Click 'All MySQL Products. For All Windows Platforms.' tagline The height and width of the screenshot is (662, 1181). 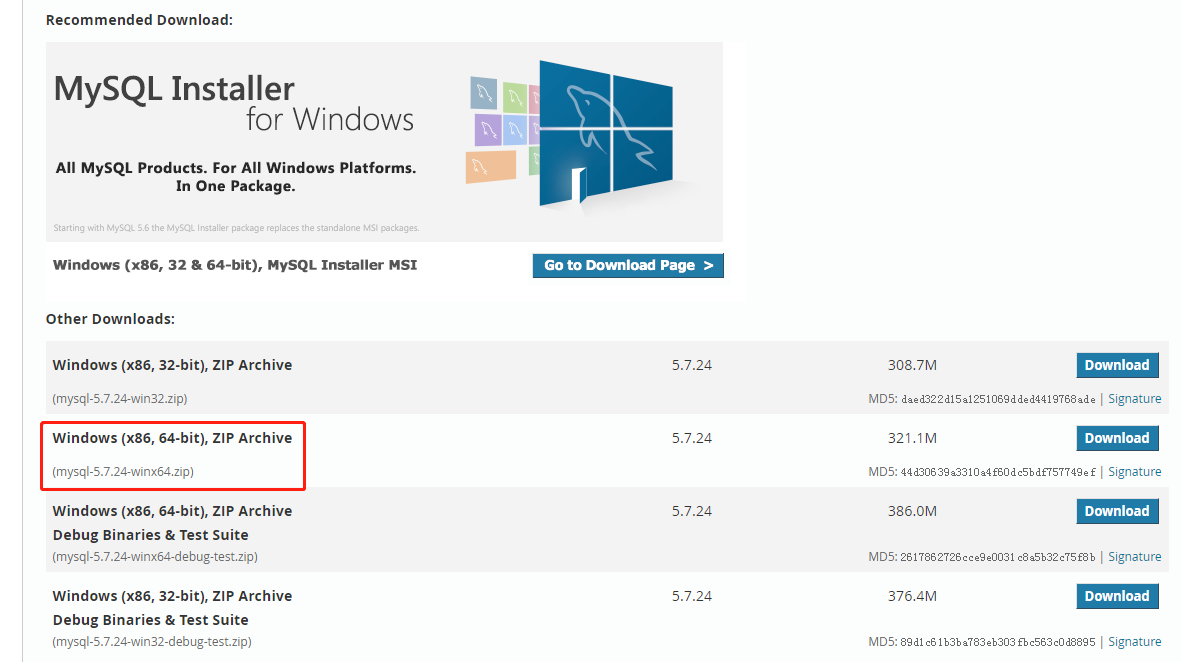(x=236, y=168)
